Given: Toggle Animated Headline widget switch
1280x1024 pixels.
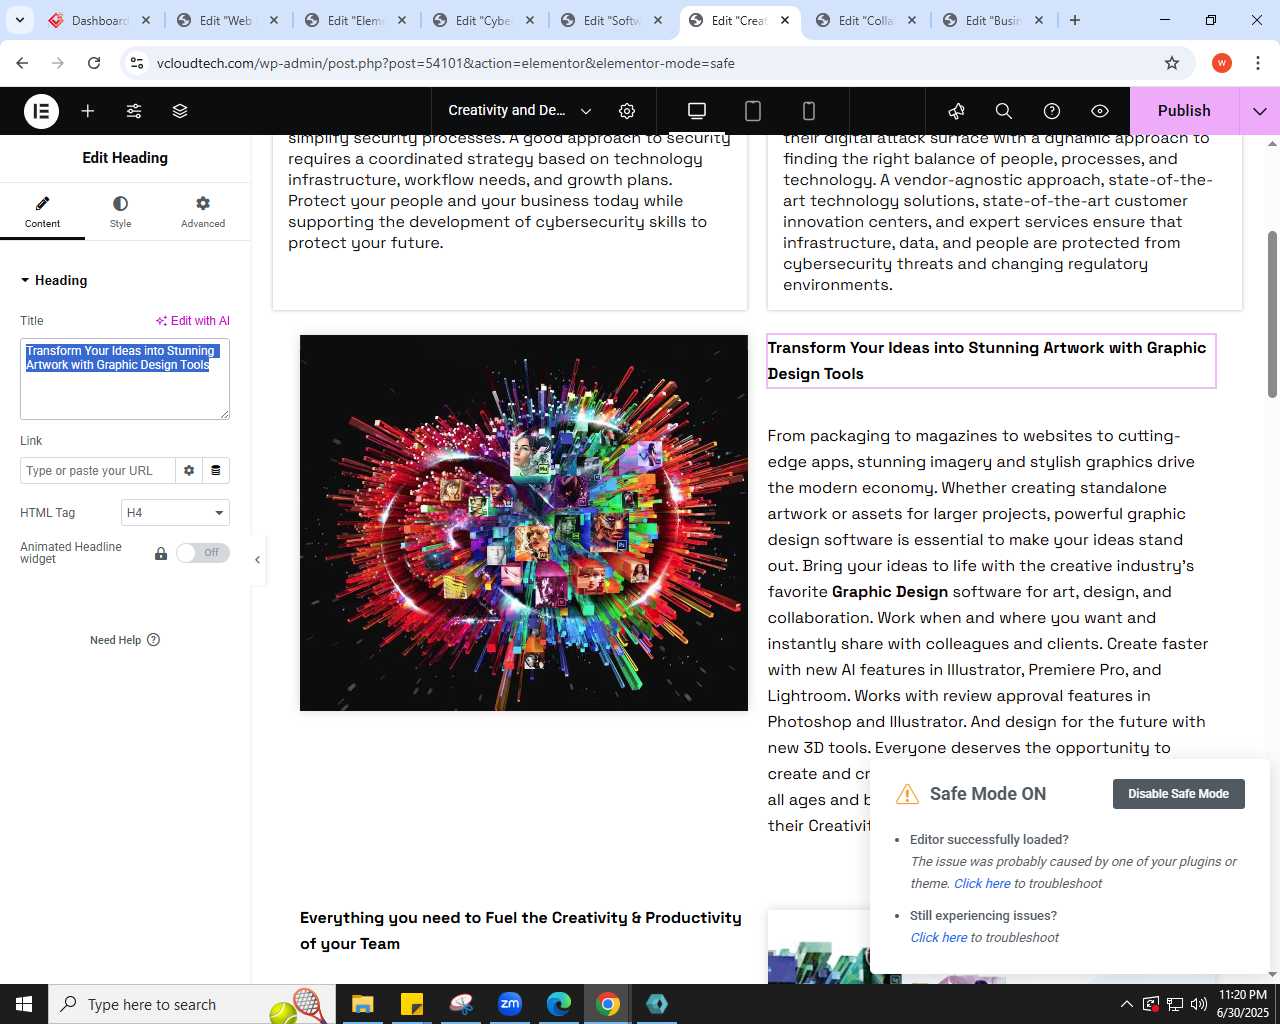Looking at the screenshot, I should coord(203,553).
